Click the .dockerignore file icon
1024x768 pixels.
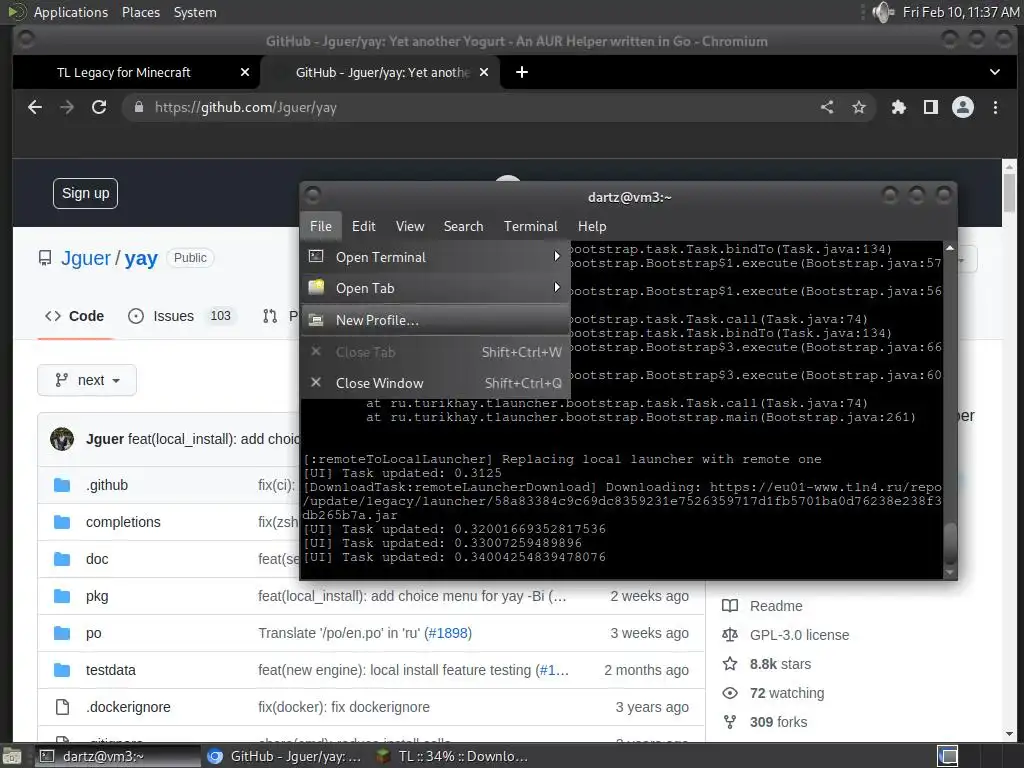[62, 707]
